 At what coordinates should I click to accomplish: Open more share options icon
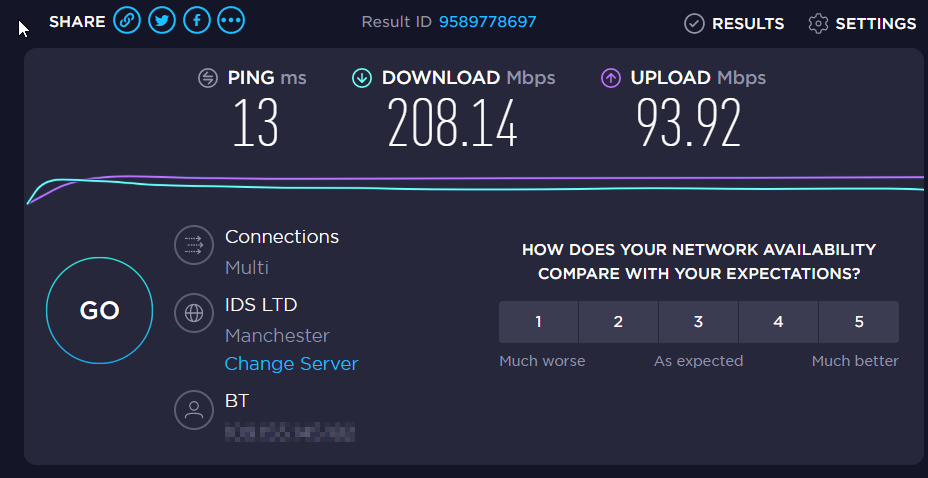tap(231, 20)
